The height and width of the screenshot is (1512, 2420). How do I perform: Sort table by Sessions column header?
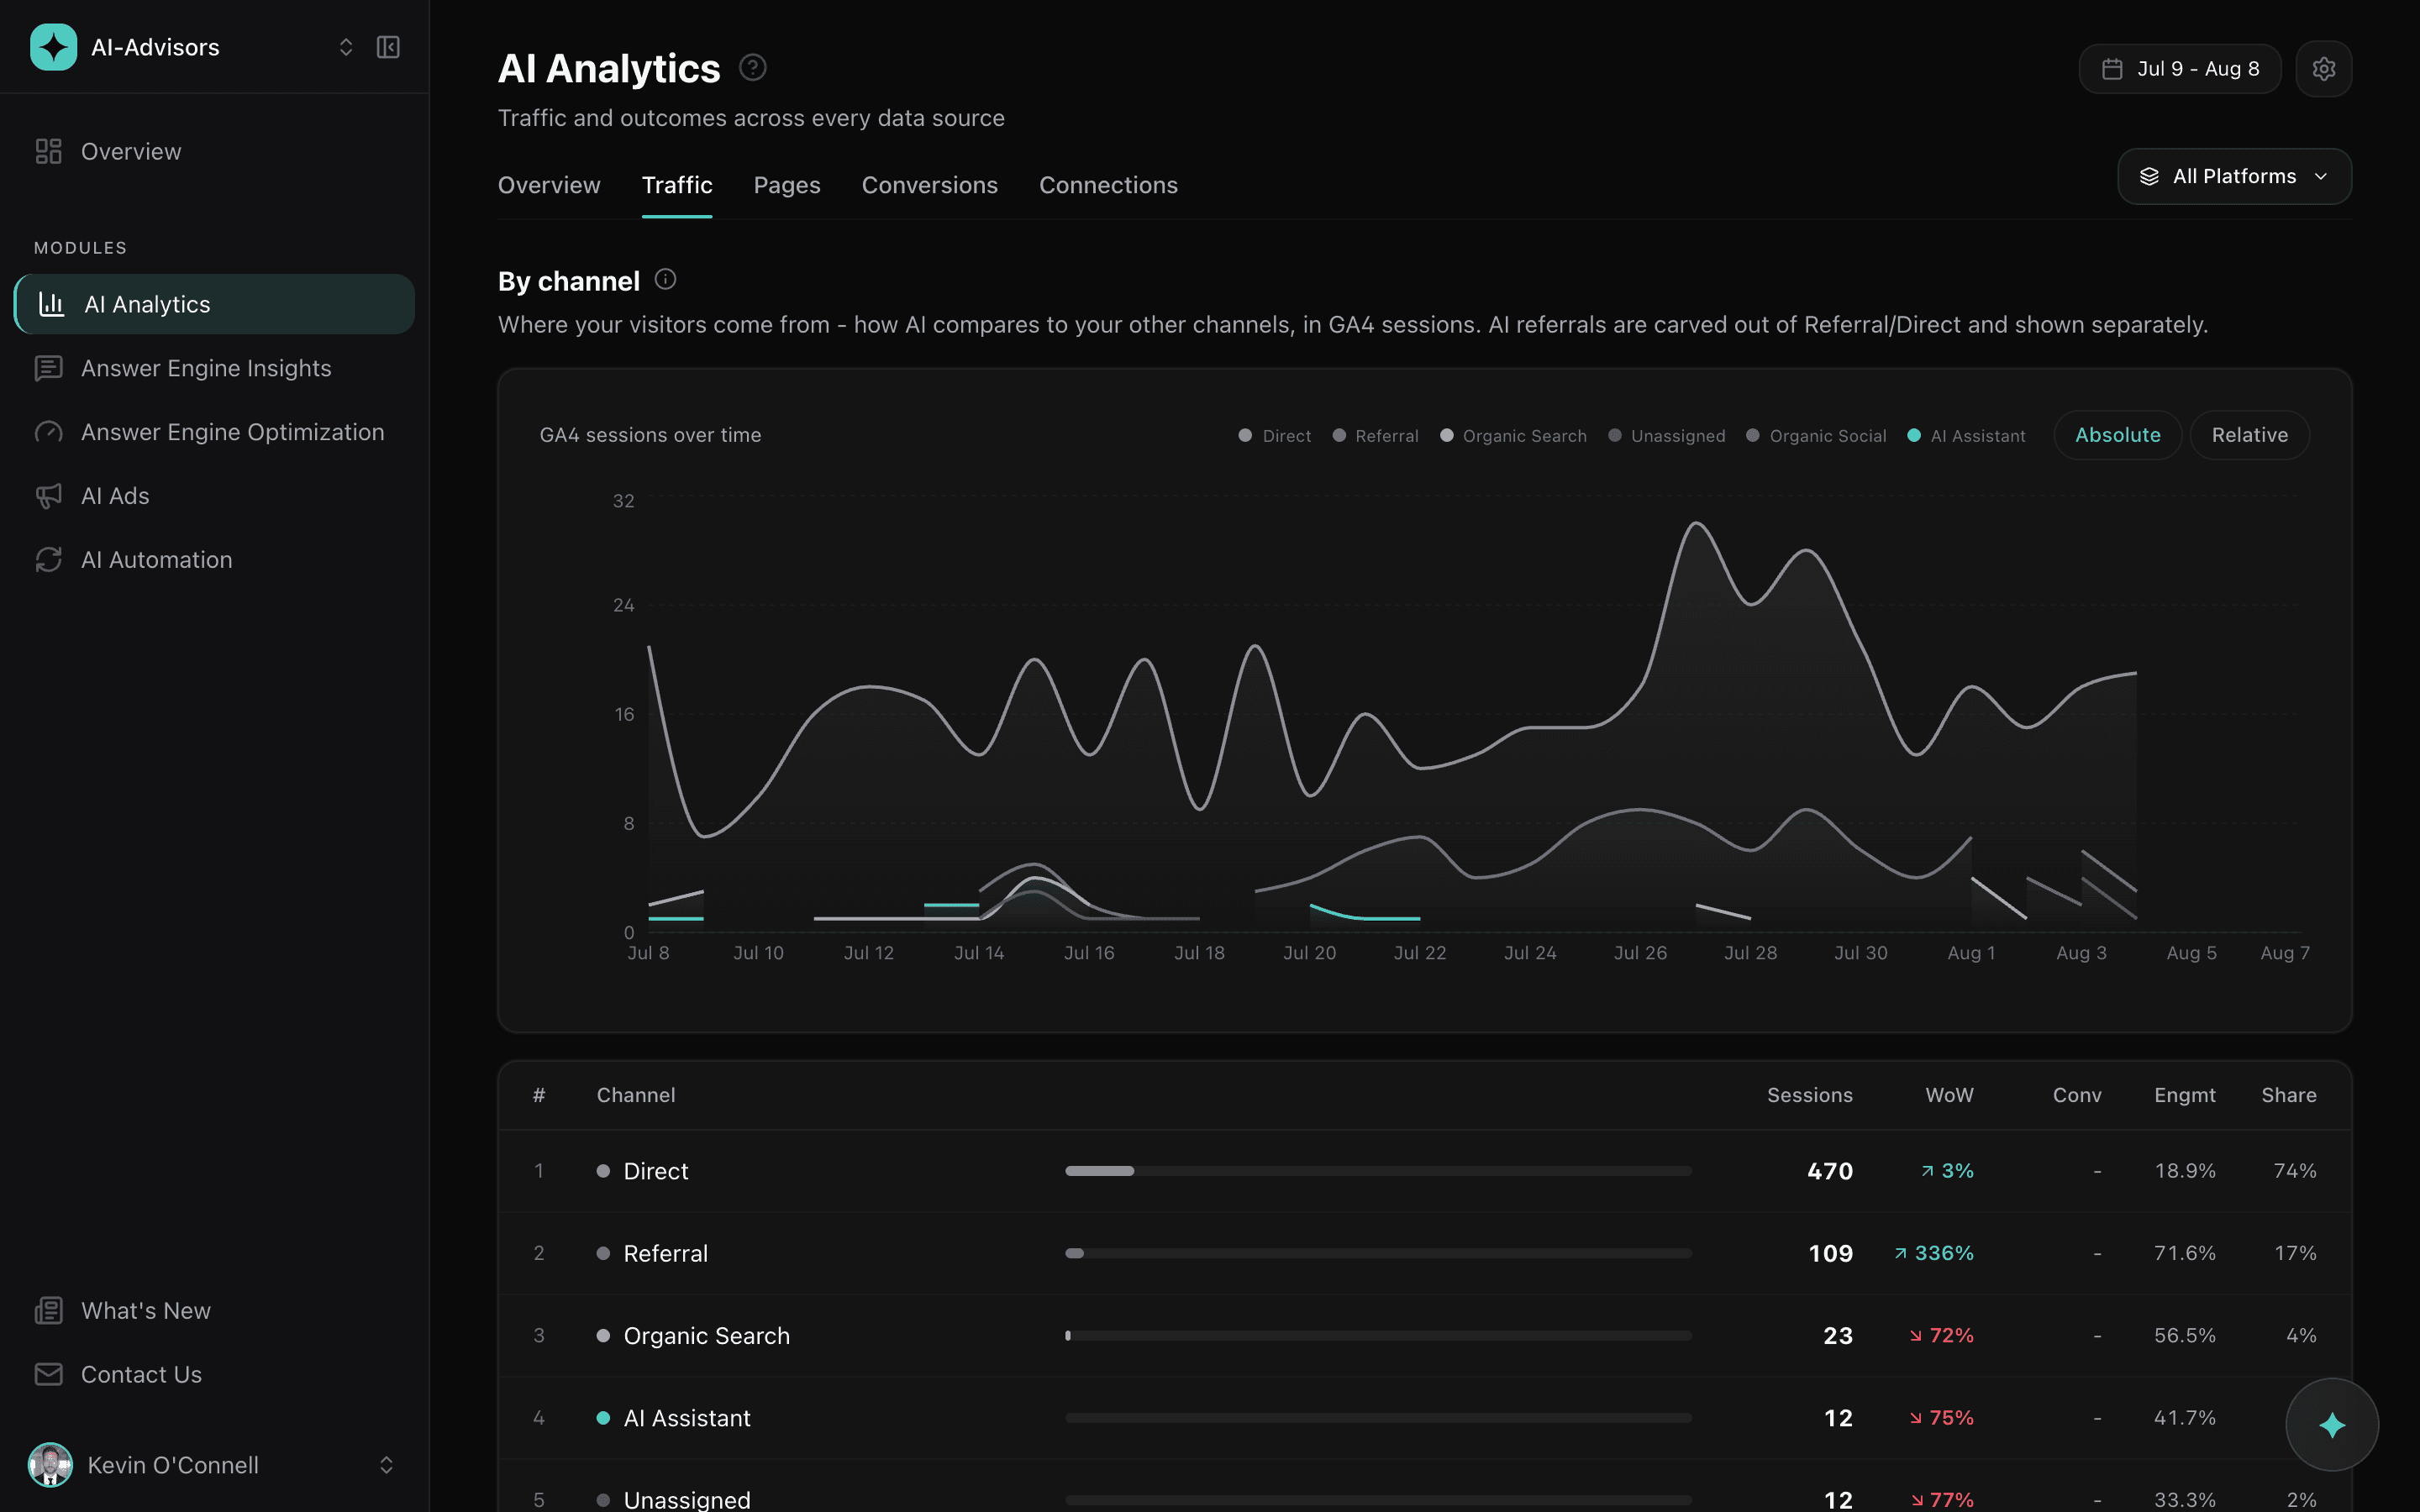(1809, 1095)
